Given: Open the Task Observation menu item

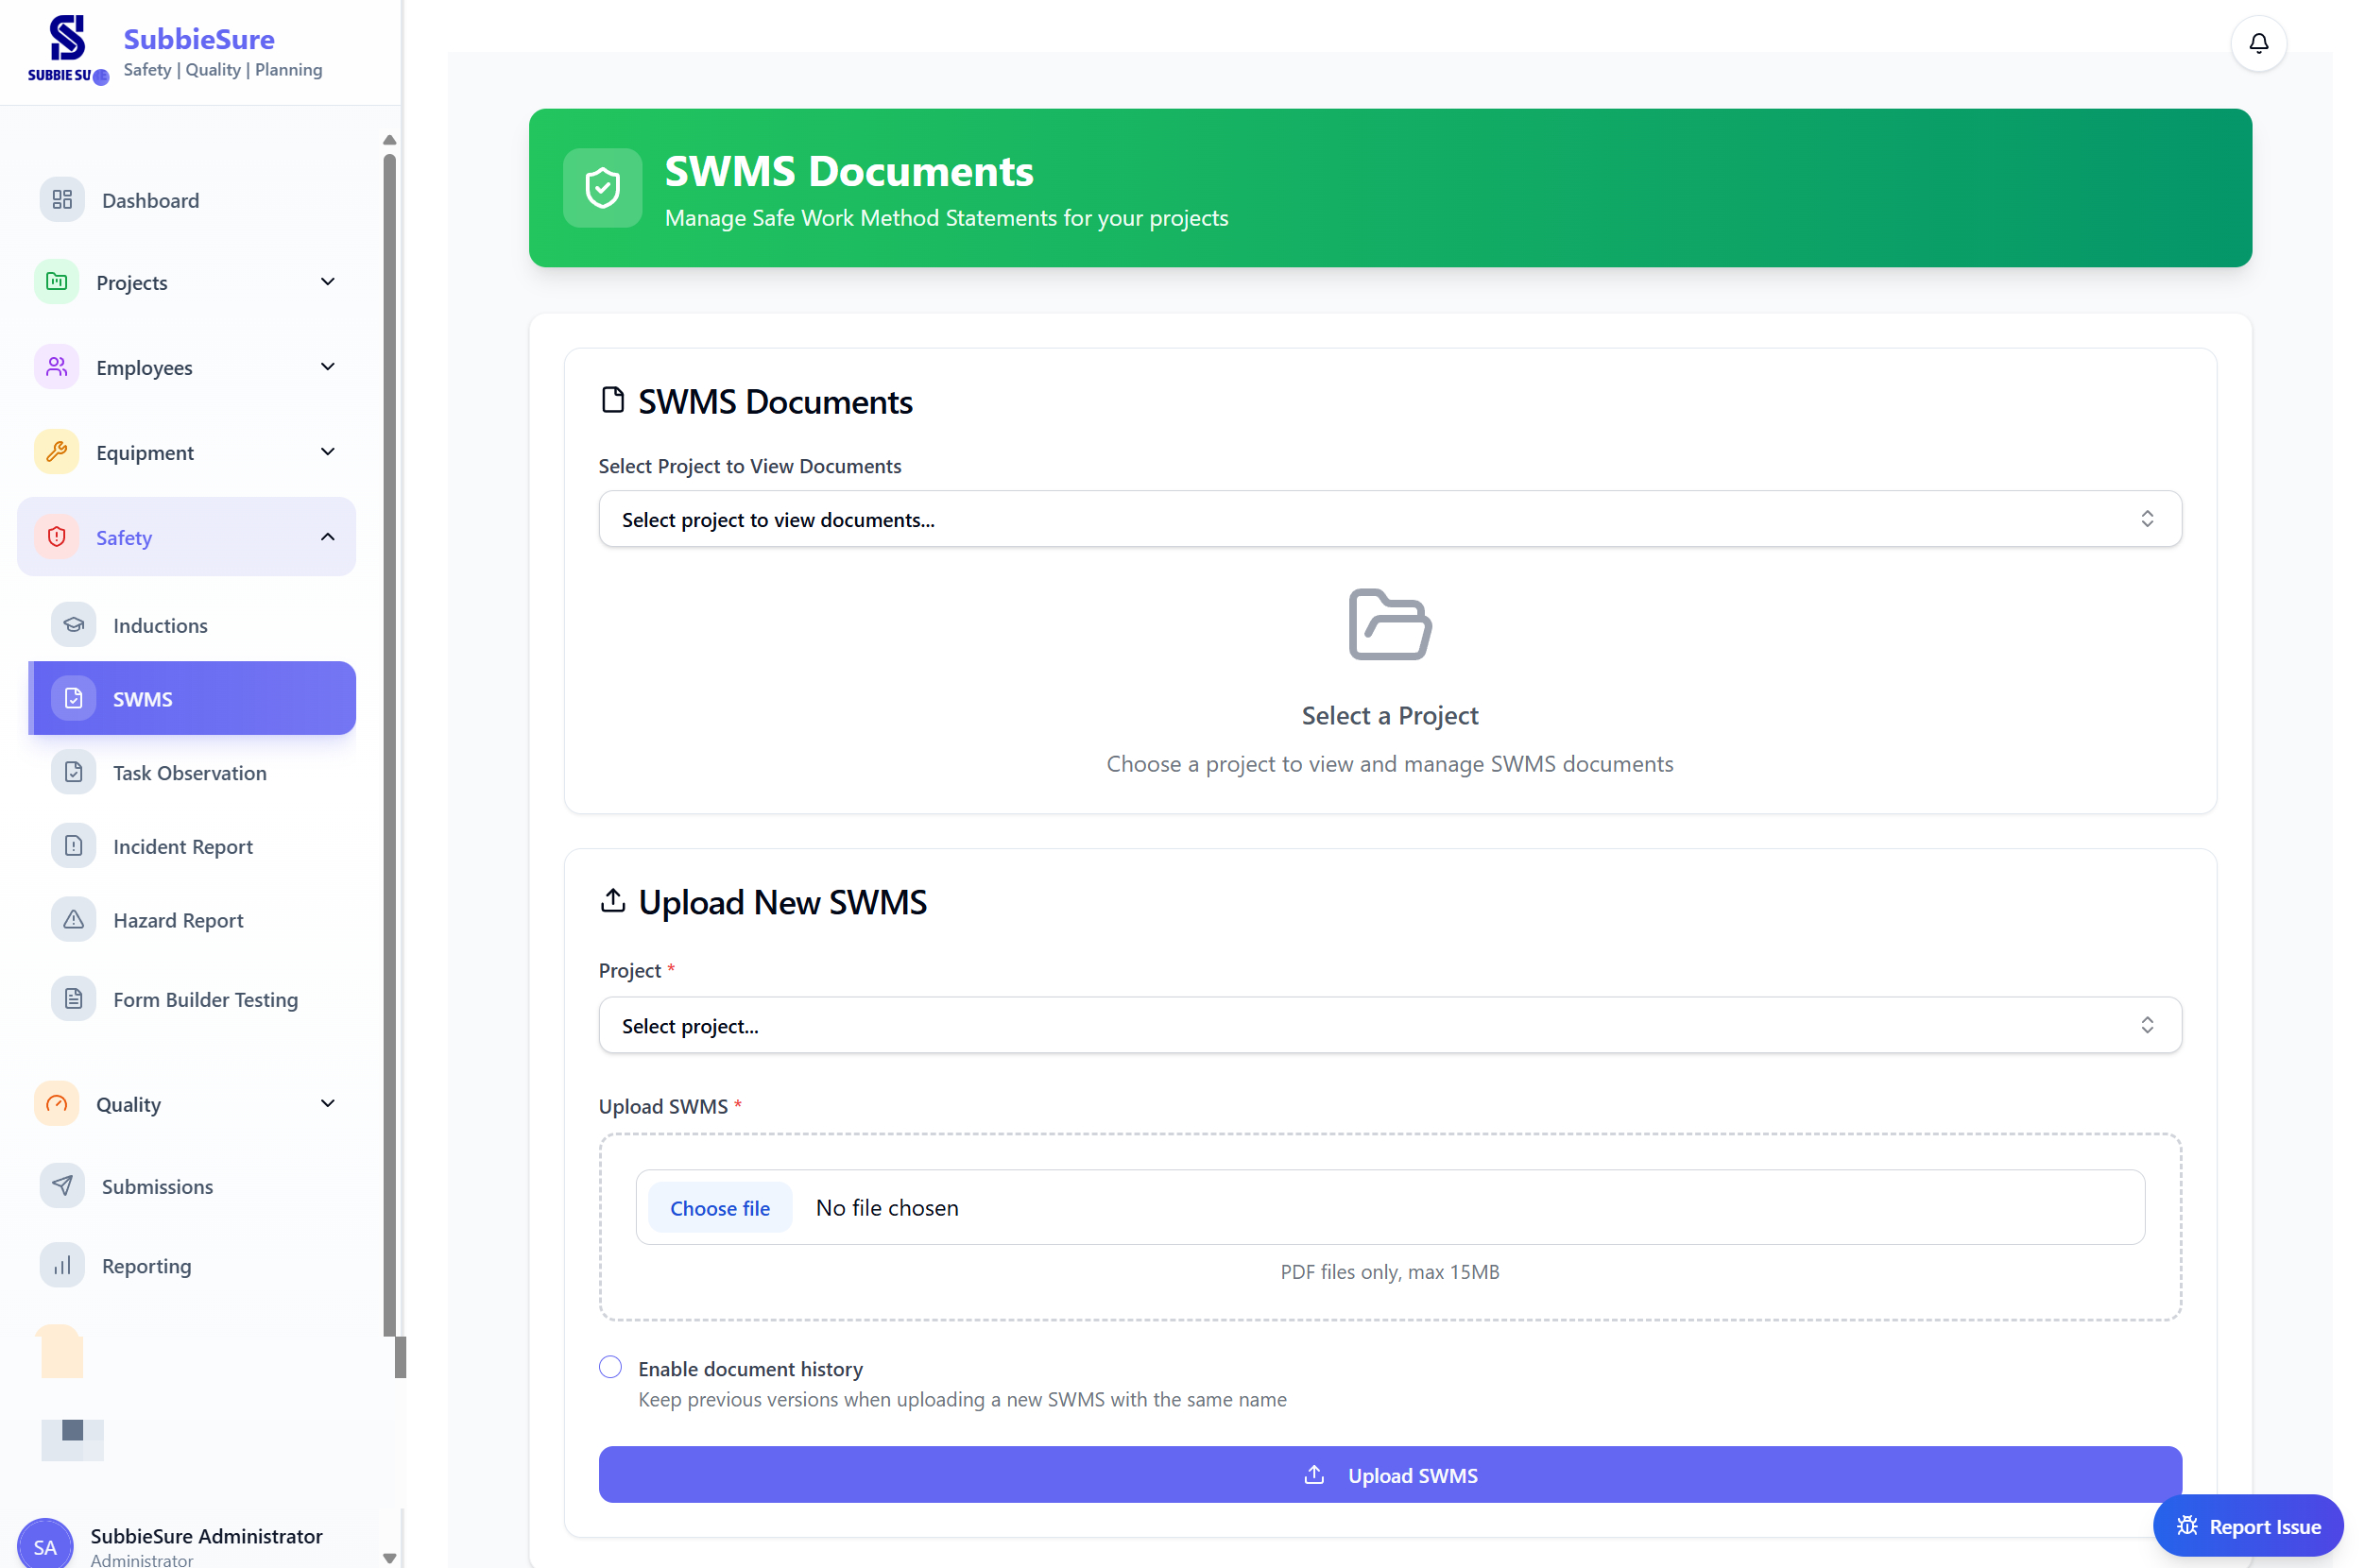Looking at the screenshot, I should (x=189, y=773).
